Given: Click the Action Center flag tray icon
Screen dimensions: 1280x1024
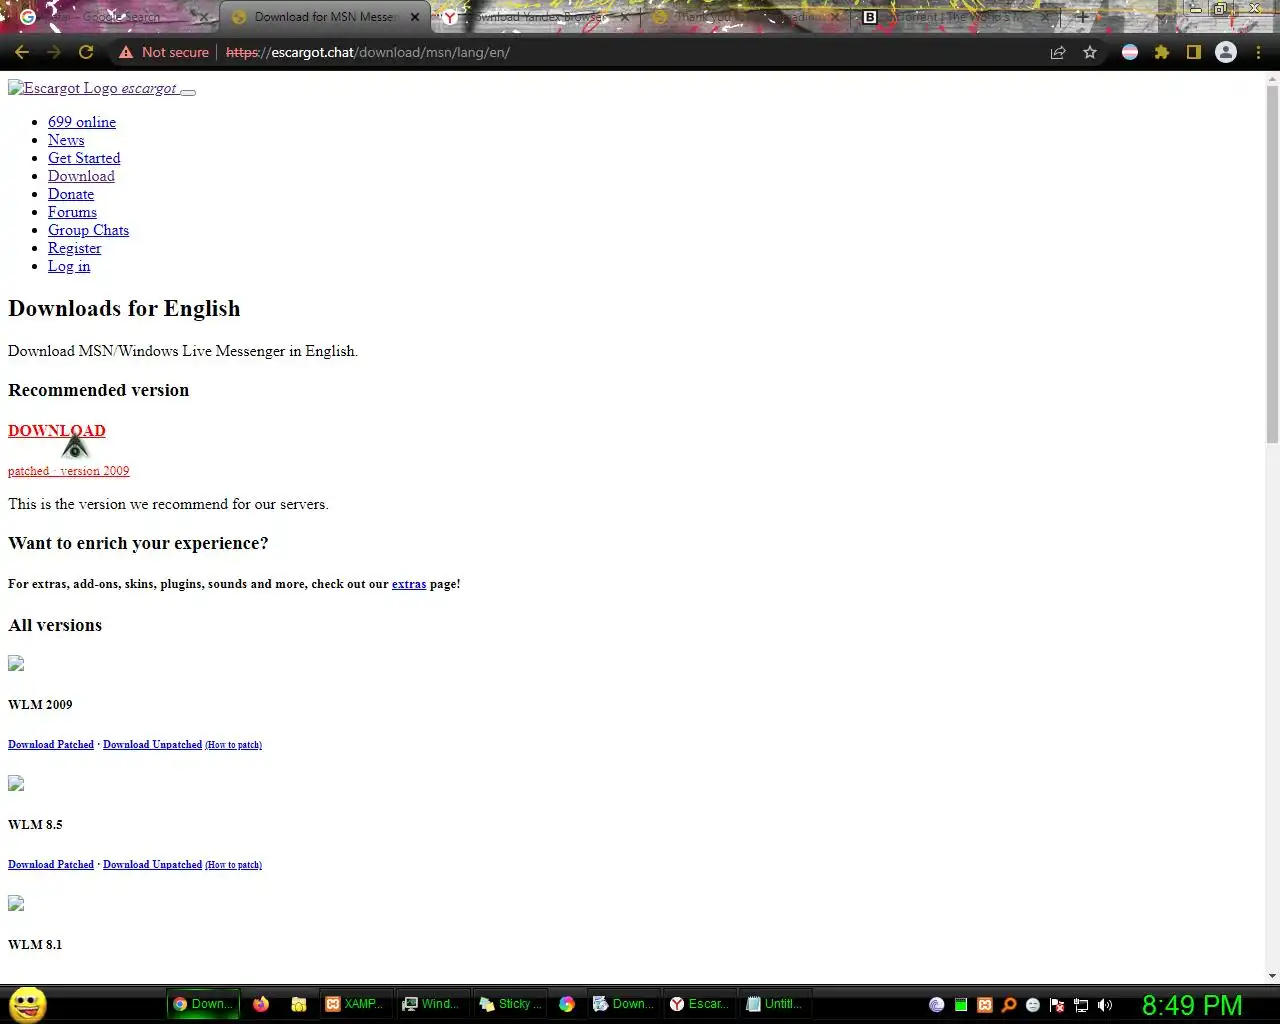Looking at the screenshot, I should (1057, 1005).
